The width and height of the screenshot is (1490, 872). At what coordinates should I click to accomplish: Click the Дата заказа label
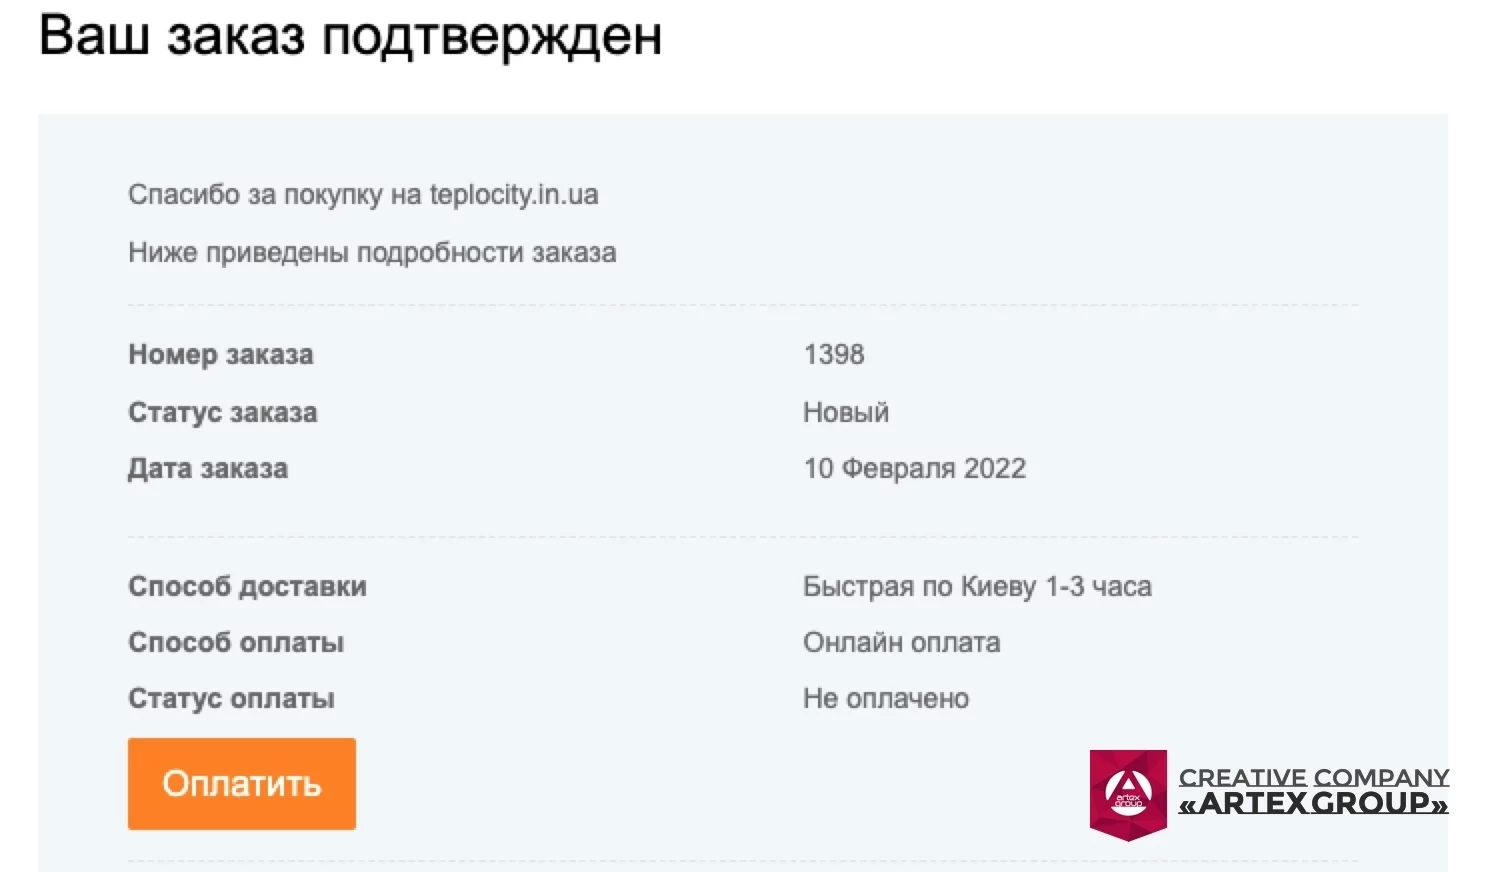pyautogui.click(x=206, y=468)
